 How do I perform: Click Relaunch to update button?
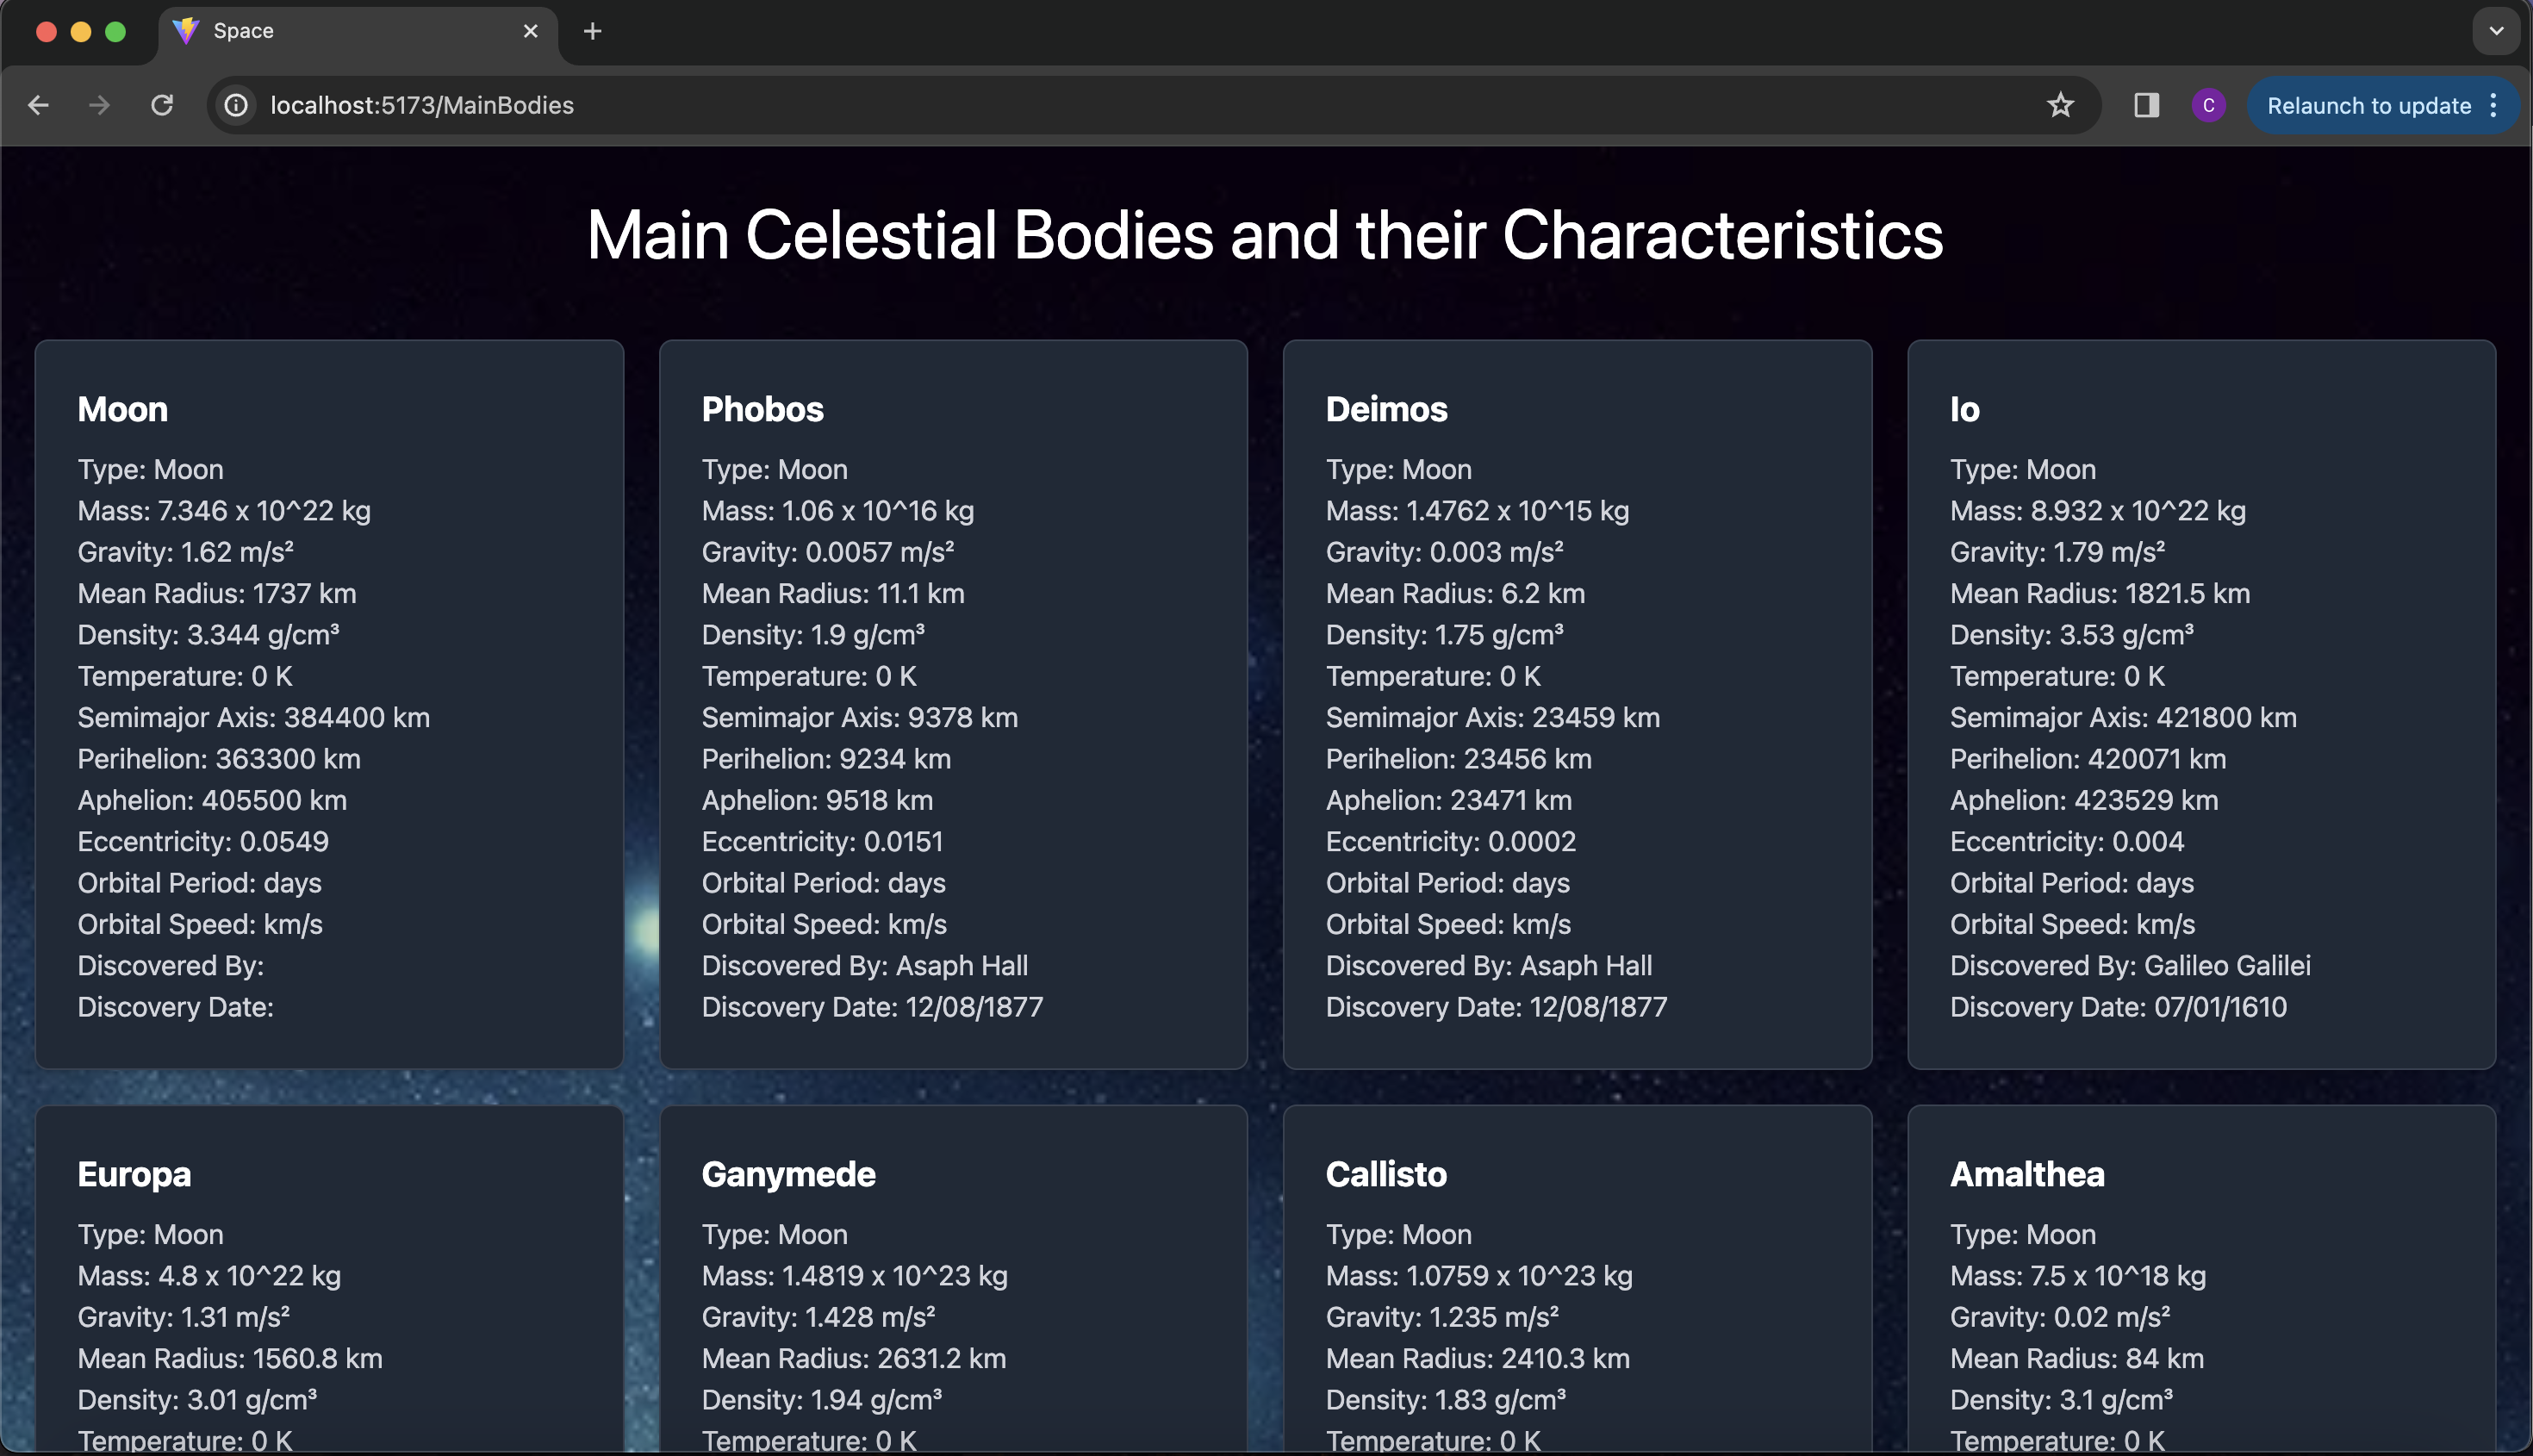[2368, 105]
